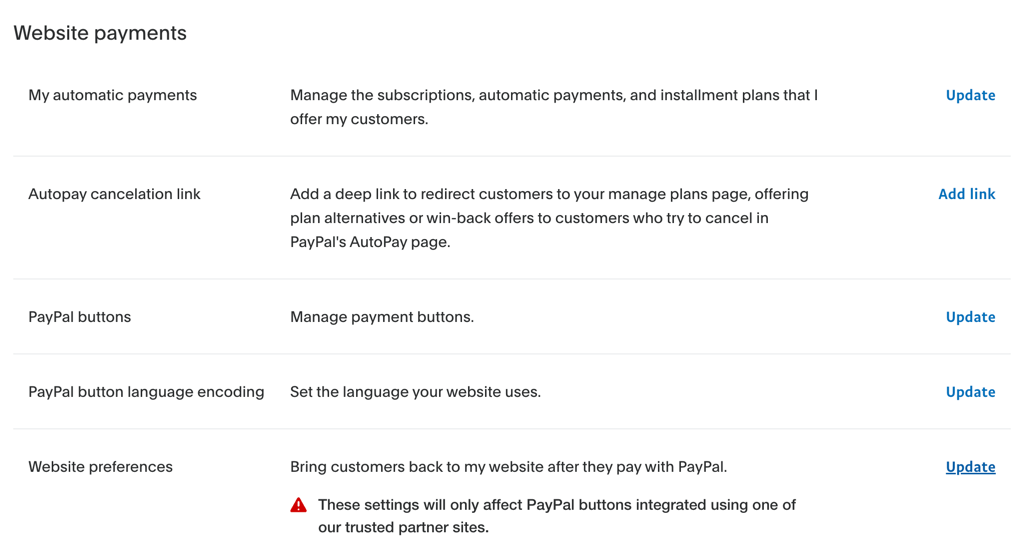This screenshot has width=1022, height=552.
Task: Update the PayPal buttons settings
Action: click(971, 317)
